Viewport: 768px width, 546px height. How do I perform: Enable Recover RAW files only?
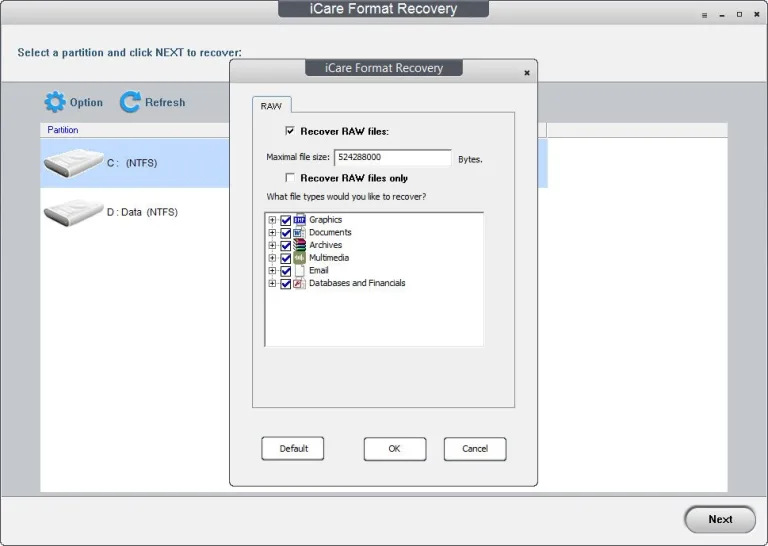click(x=290, y=177)
